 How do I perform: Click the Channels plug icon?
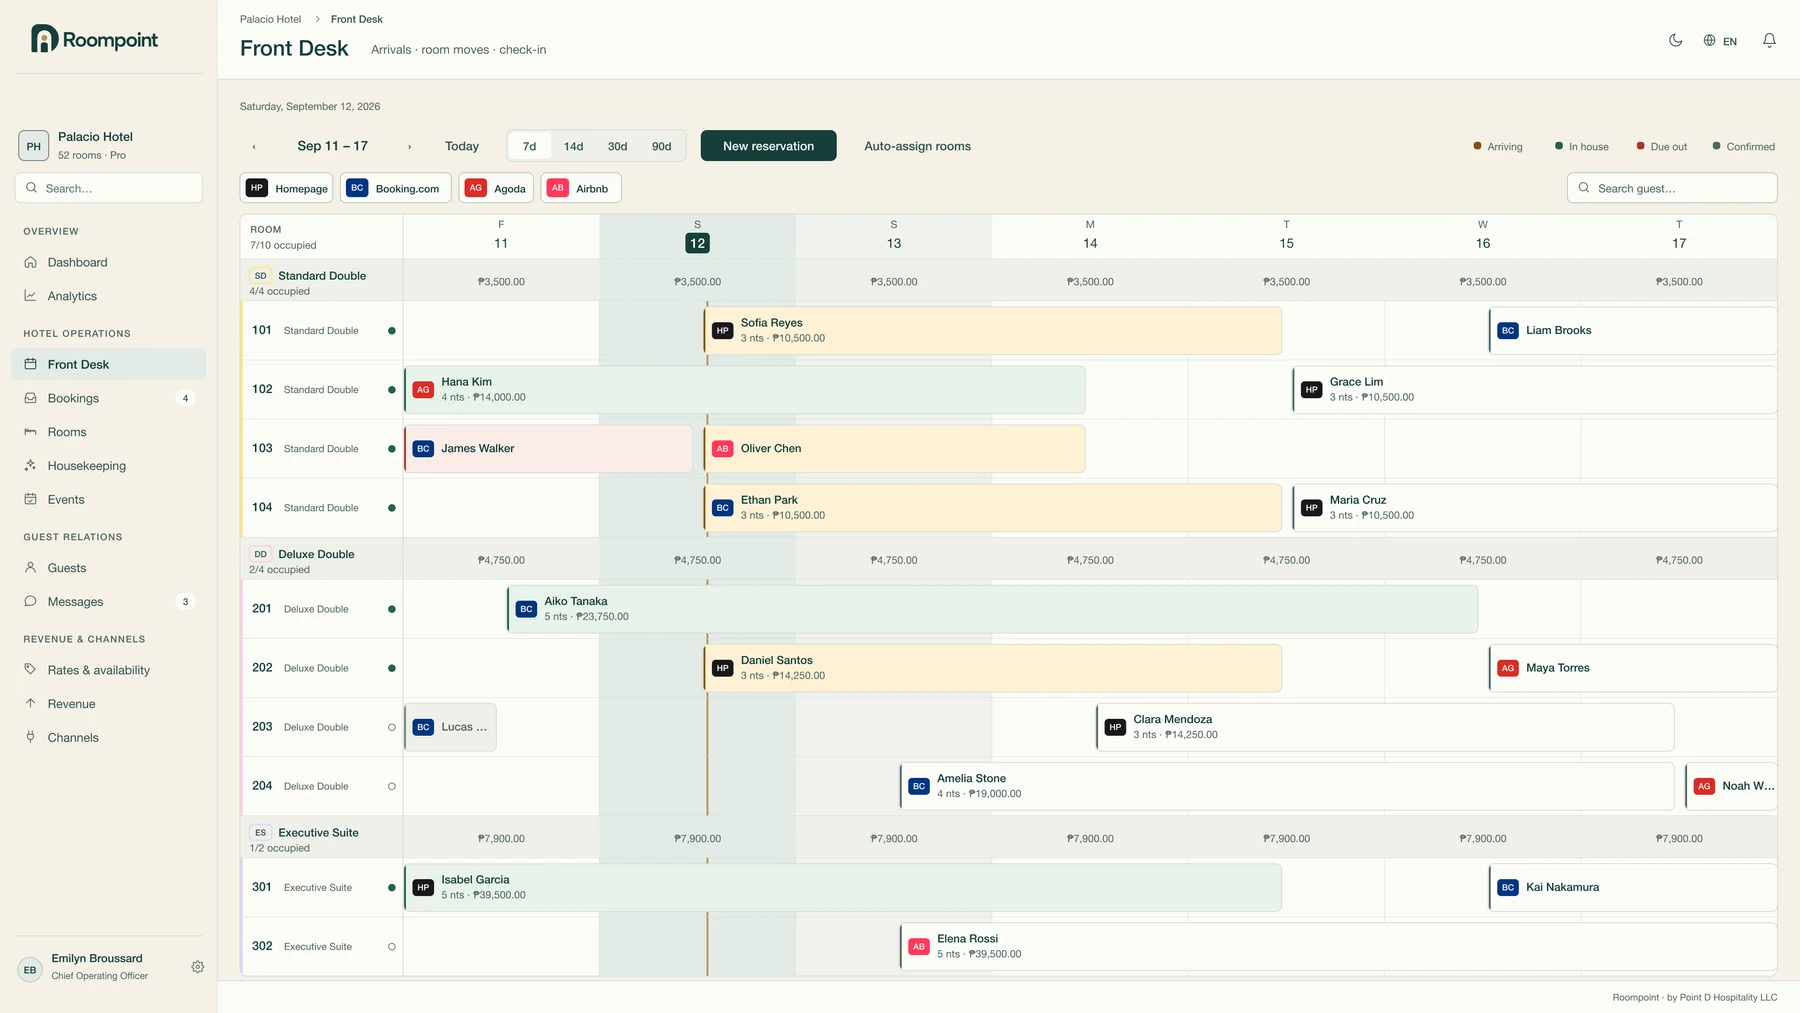tap(30, 738)
